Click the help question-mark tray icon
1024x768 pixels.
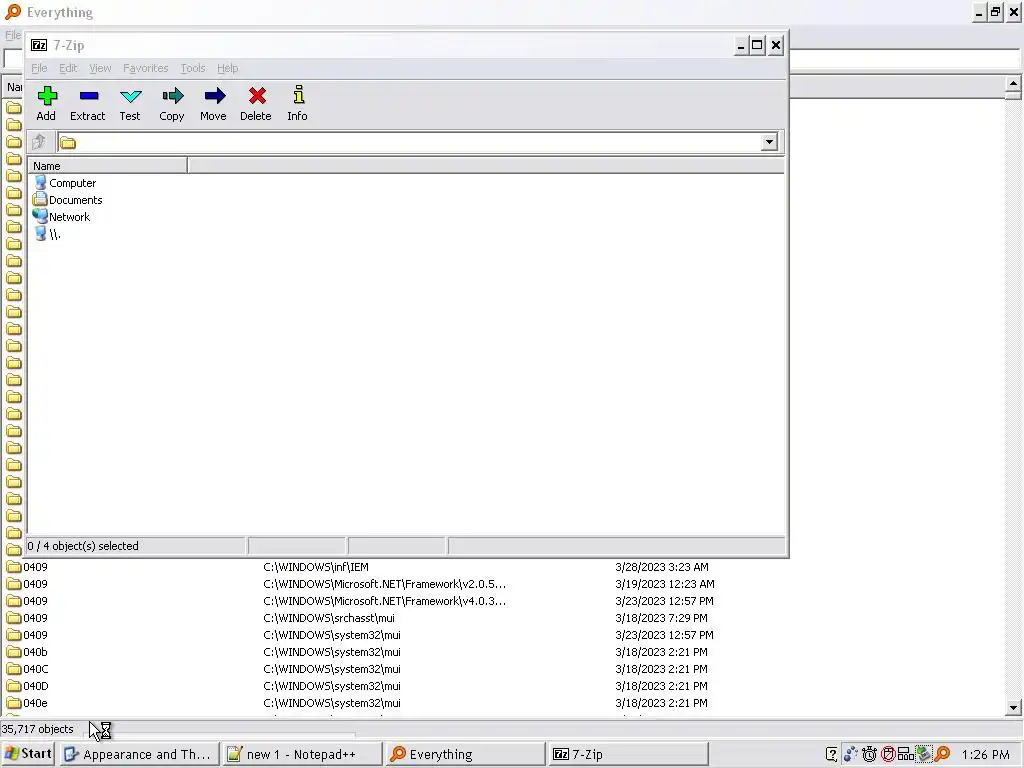pyautogui.click(x=831, y=754)
